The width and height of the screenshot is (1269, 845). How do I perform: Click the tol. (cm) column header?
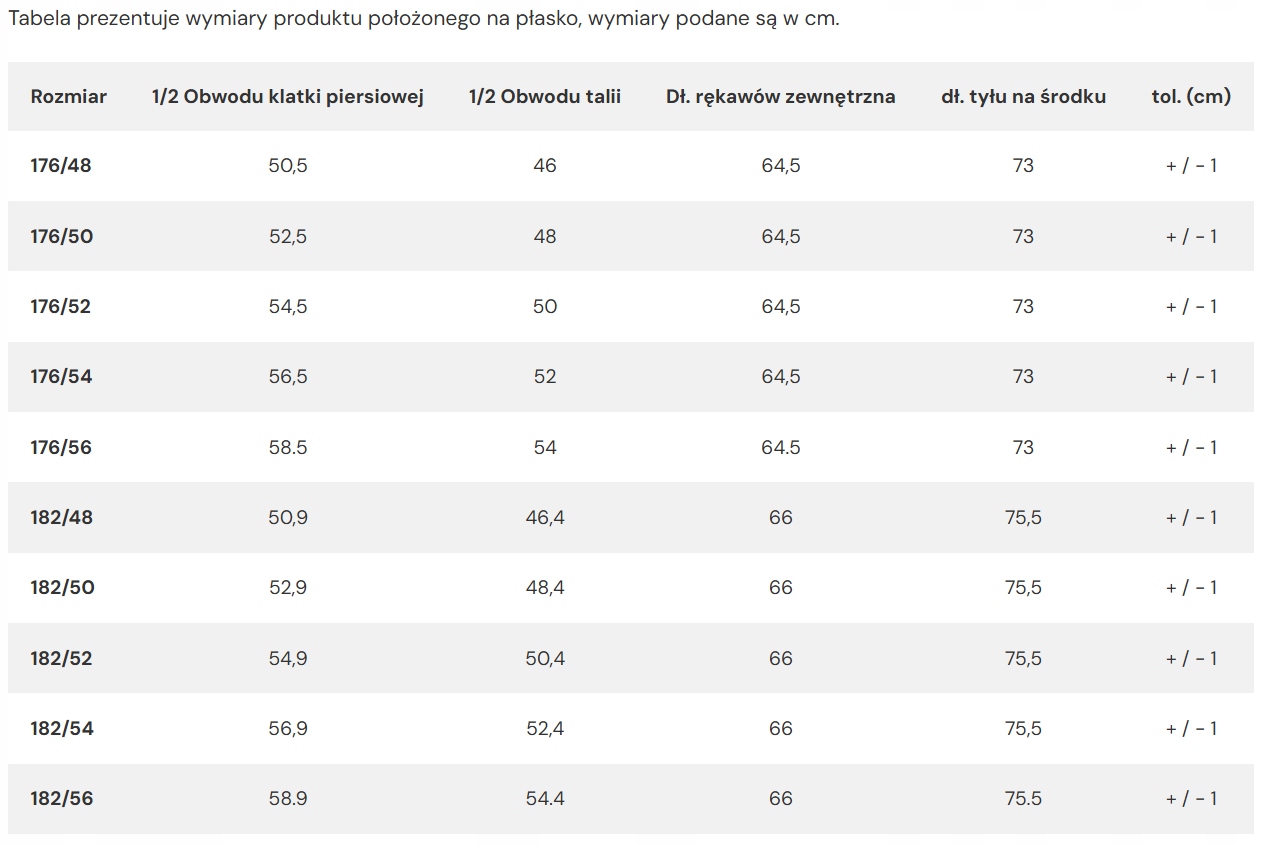click(x=1191, y=97)
